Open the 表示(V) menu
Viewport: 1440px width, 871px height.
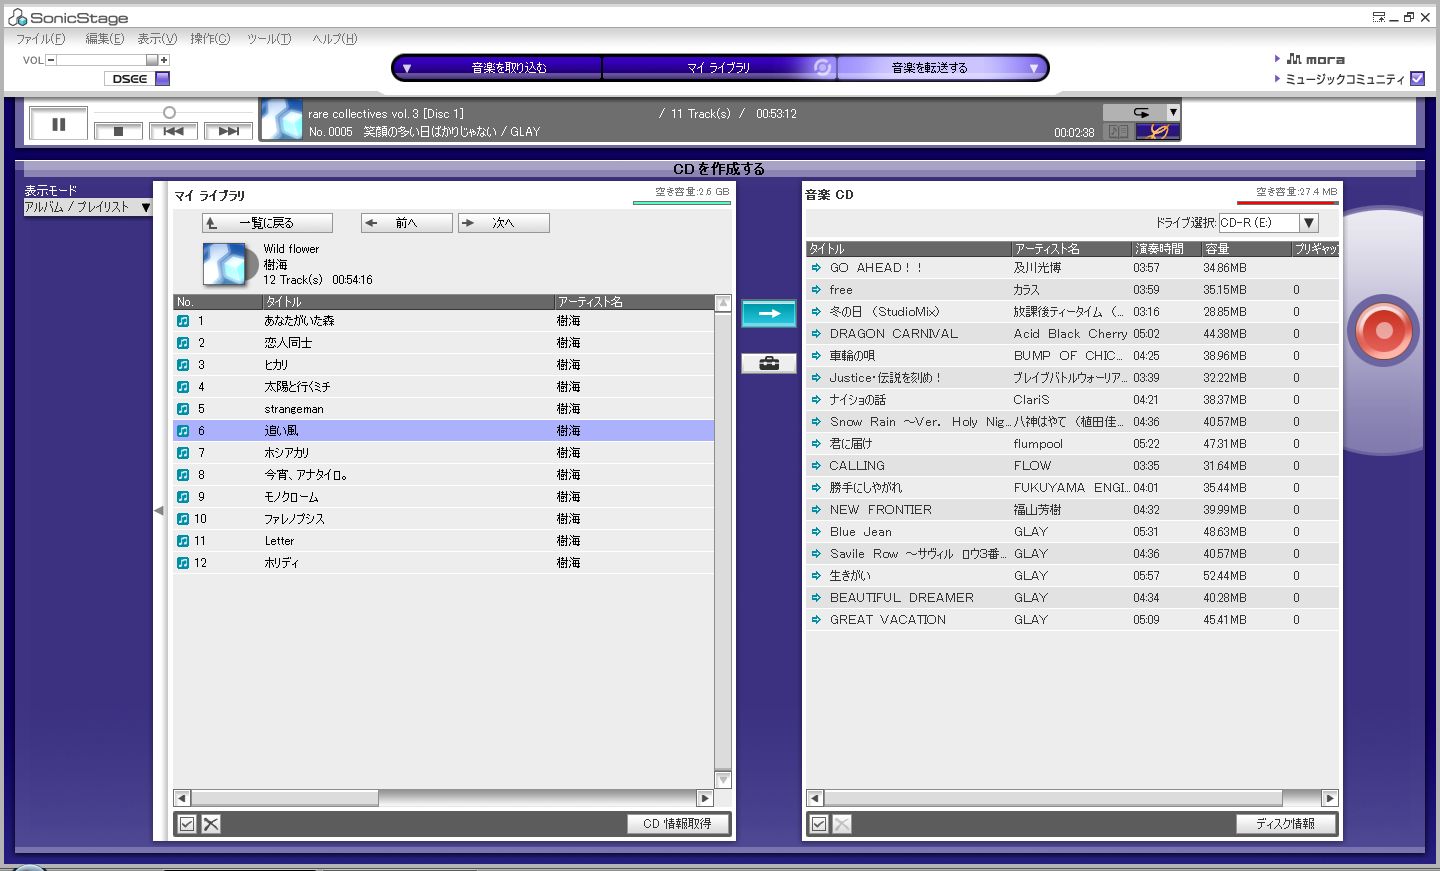click(x=157, y=39)
